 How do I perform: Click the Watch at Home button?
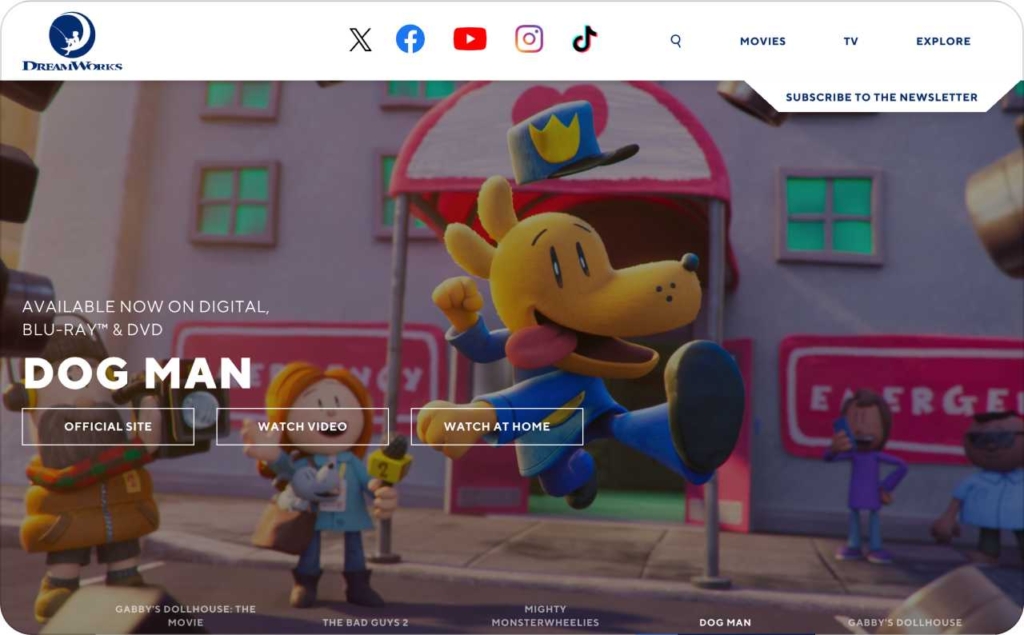click(x=497, y=426)
